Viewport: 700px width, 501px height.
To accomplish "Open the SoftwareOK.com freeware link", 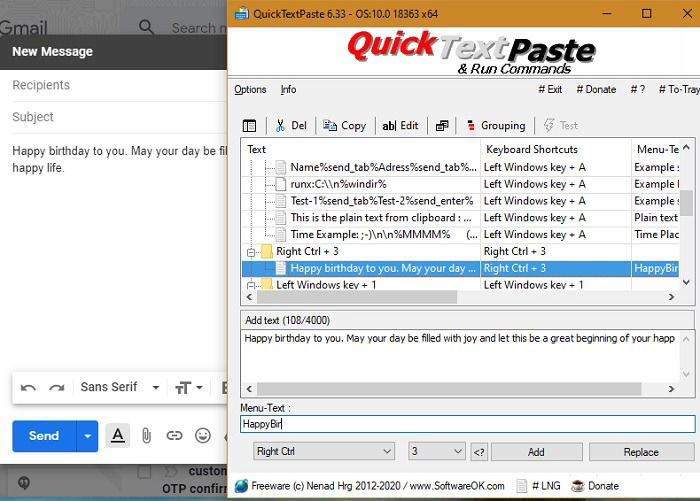I will point(378,486).
